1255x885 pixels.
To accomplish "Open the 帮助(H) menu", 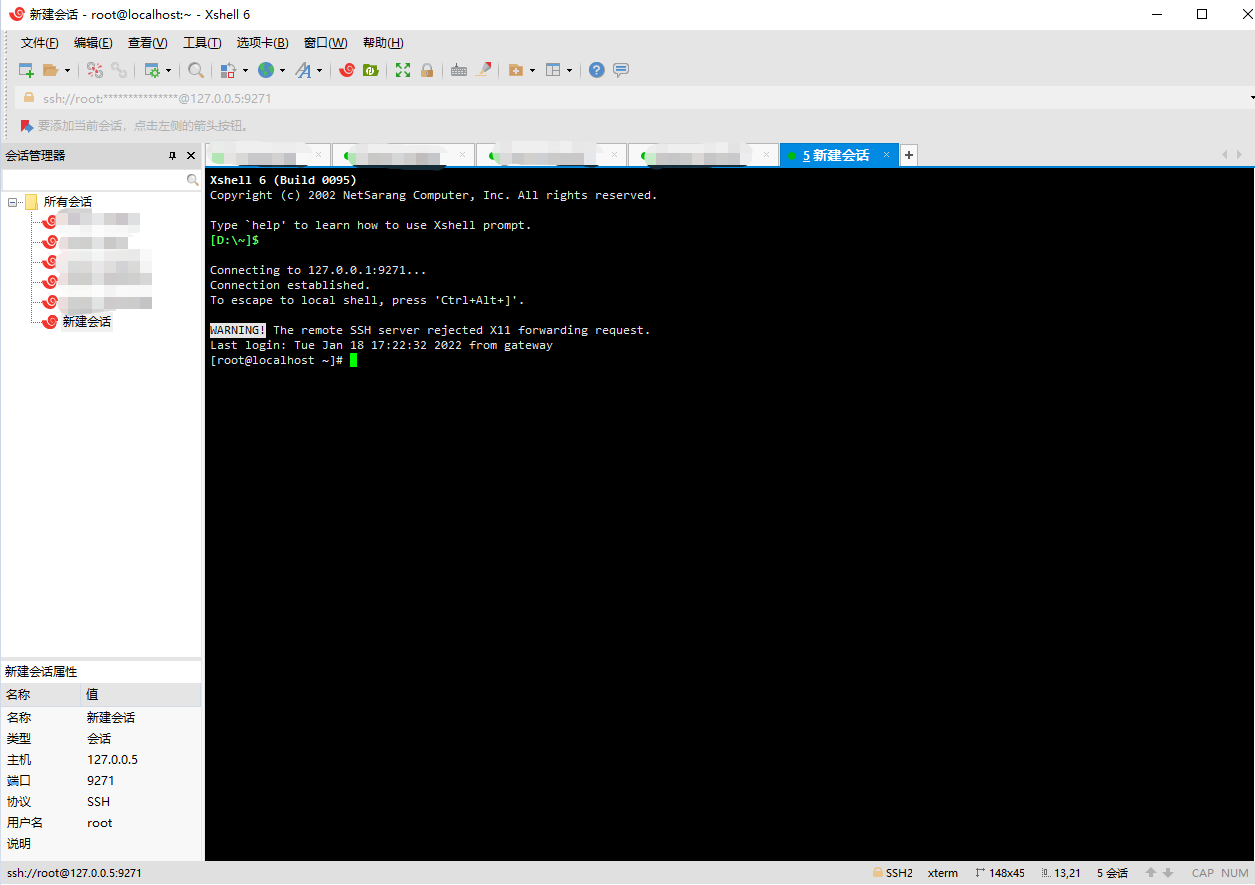I will point(383,43).
